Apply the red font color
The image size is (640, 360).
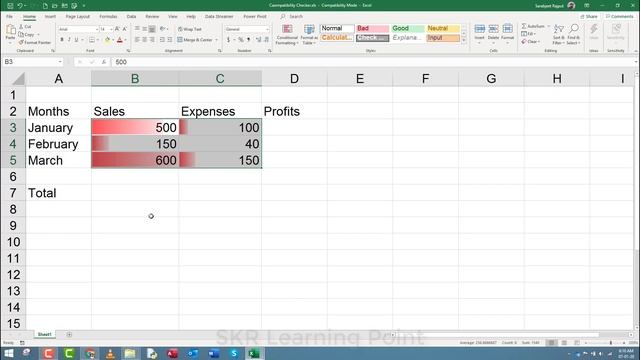(120, 40)
